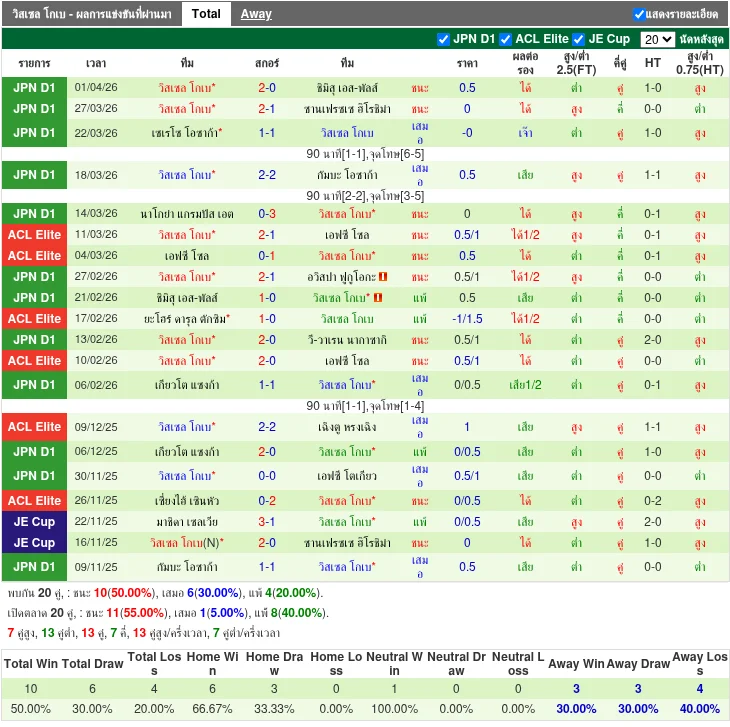Open the มาชิดา เซลเวีย team link

coord(187,522)
